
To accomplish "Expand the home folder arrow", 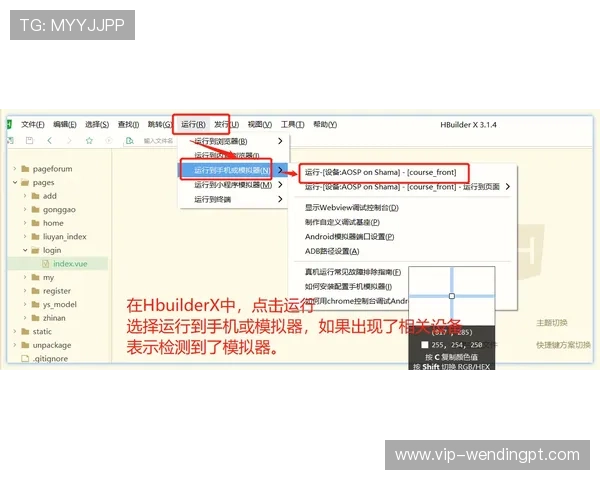I will pos(25,223).
